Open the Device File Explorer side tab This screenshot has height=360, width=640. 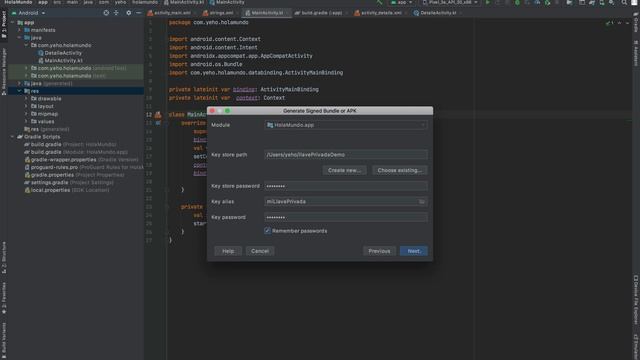[x=636, y=300]
